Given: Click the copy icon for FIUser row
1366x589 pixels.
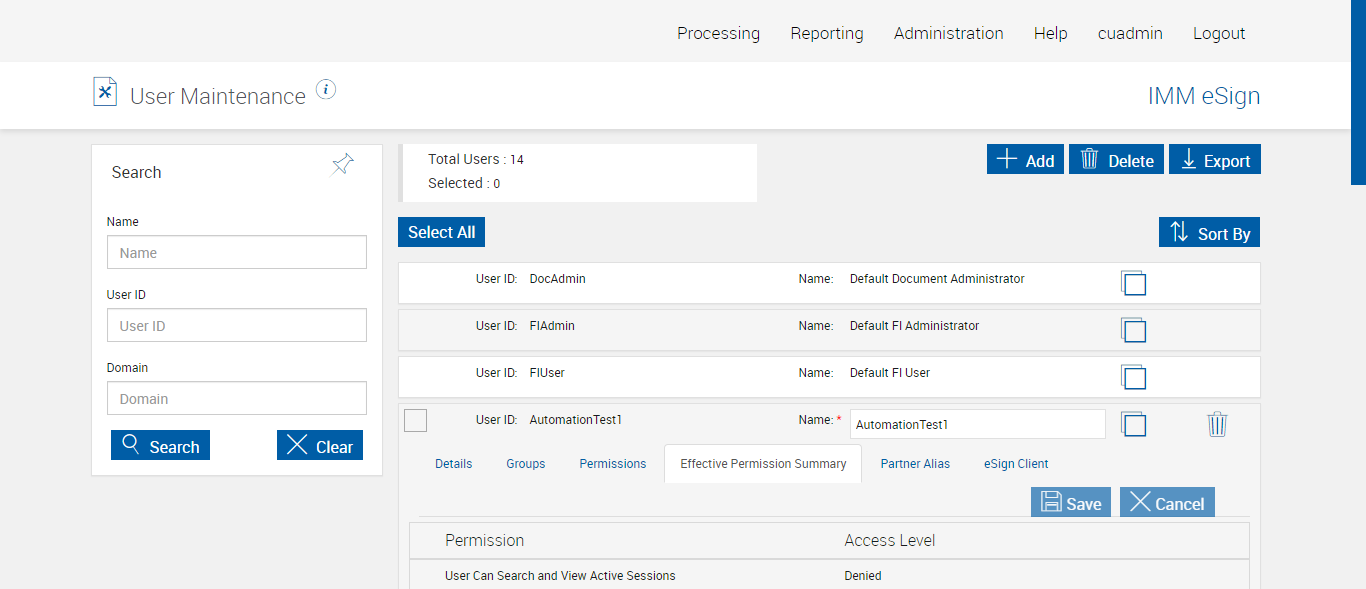Looking at the screenshot, I should point(1133,377).
